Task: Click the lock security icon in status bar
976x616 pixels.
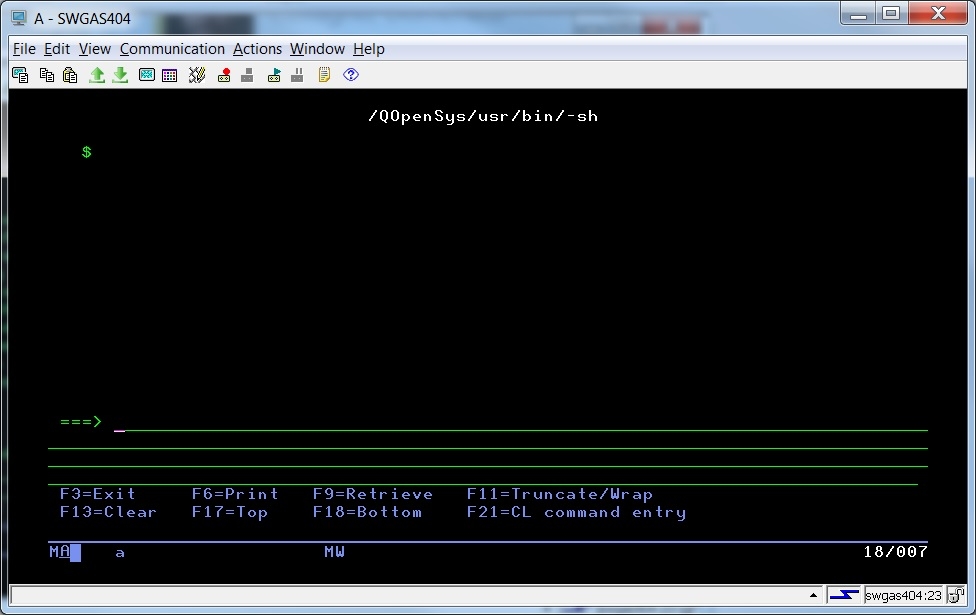Action: [x=956, y=595]
